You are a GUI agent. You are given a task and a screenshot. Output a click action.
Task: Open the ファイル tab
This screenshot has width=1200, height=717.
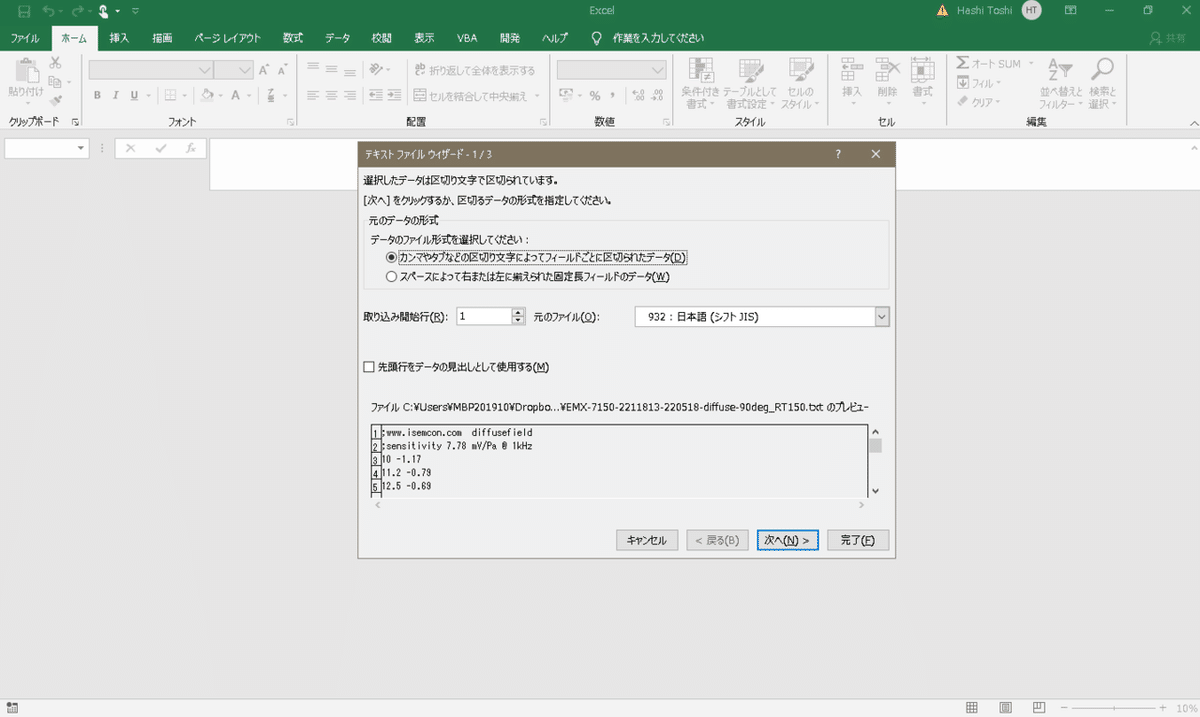pos(25,38)
